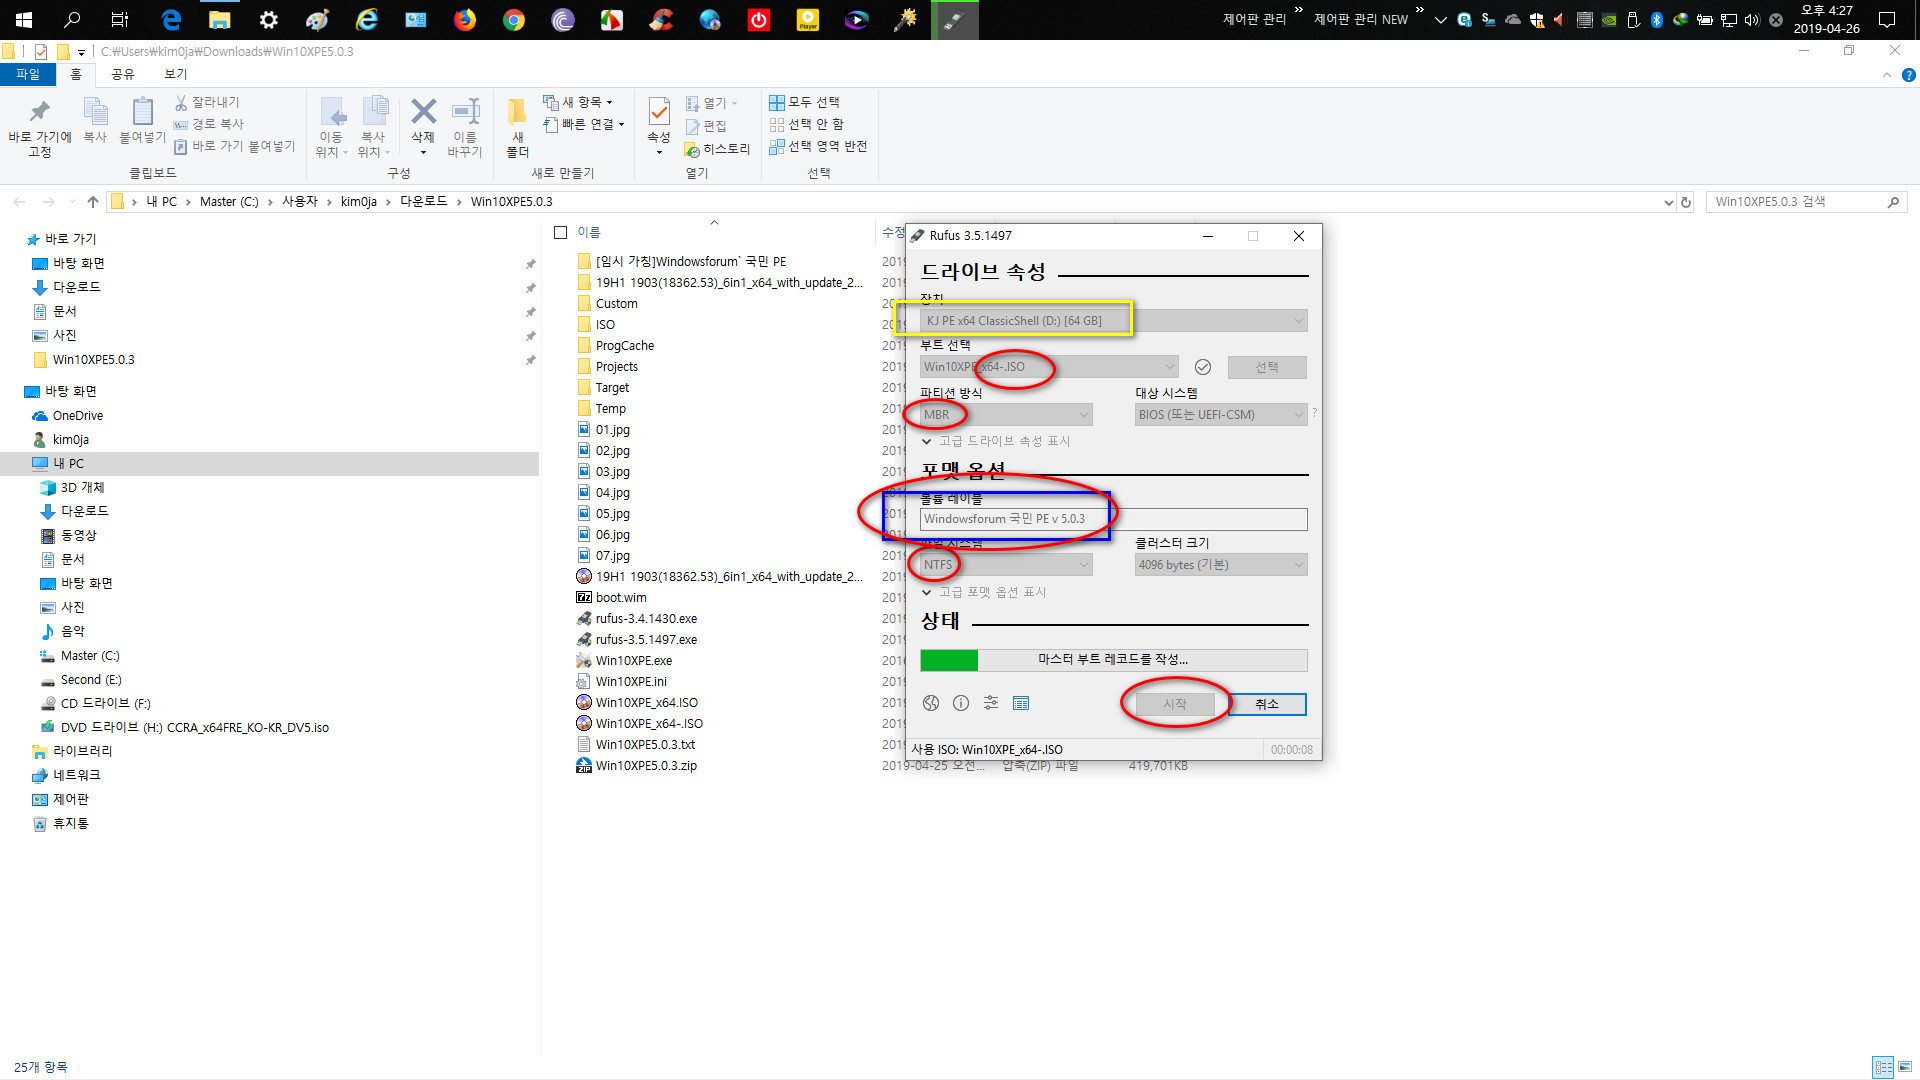This screenshot has width=1920, height=1080.
Task: Open the target system BIOS dropdown
Action: click(1221, 415)
